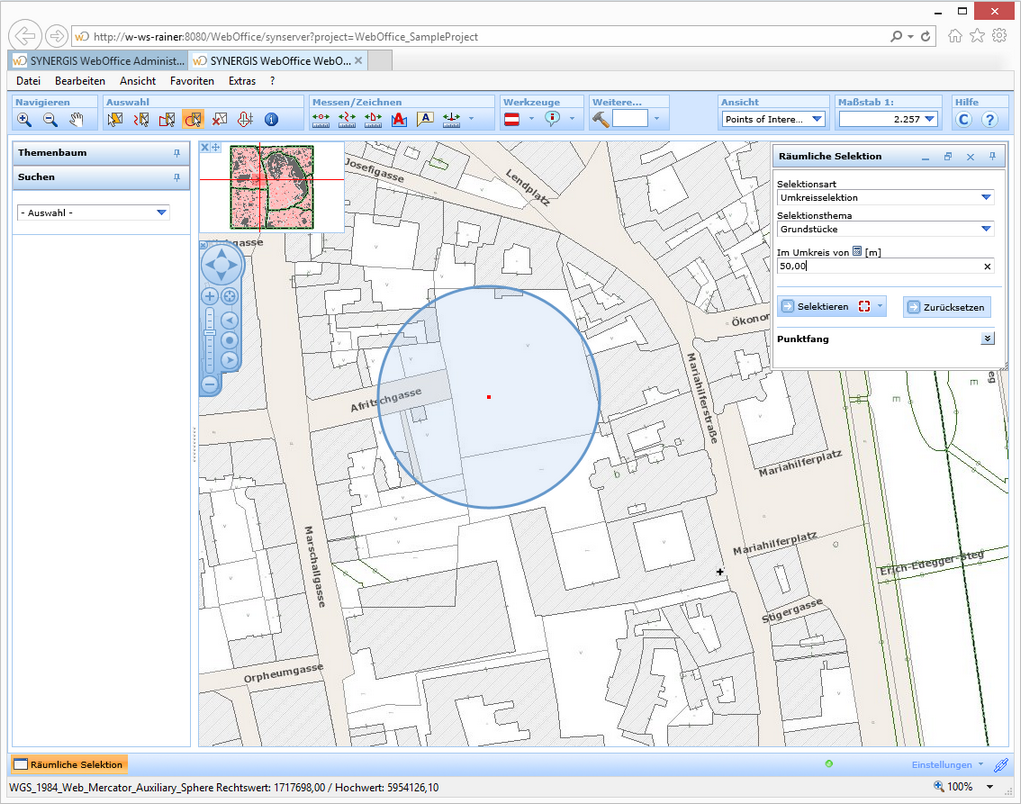
Task: Click the hammer tool in Weitere group
Action: (601, 119)
